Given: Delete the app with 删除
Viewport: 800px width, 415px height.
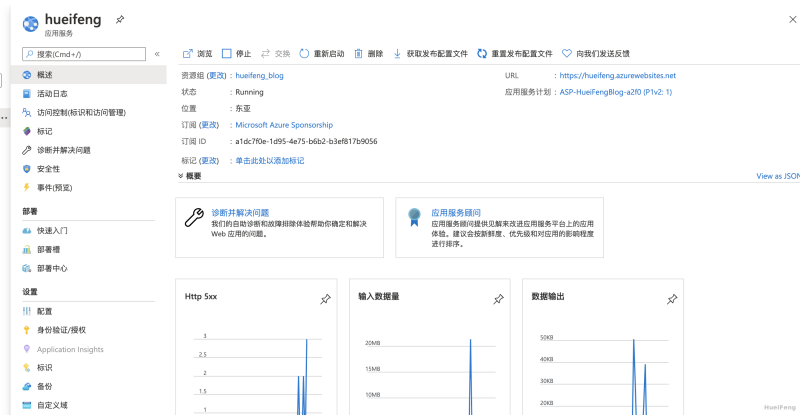Looking at the screenshot, I should [368, 54].
